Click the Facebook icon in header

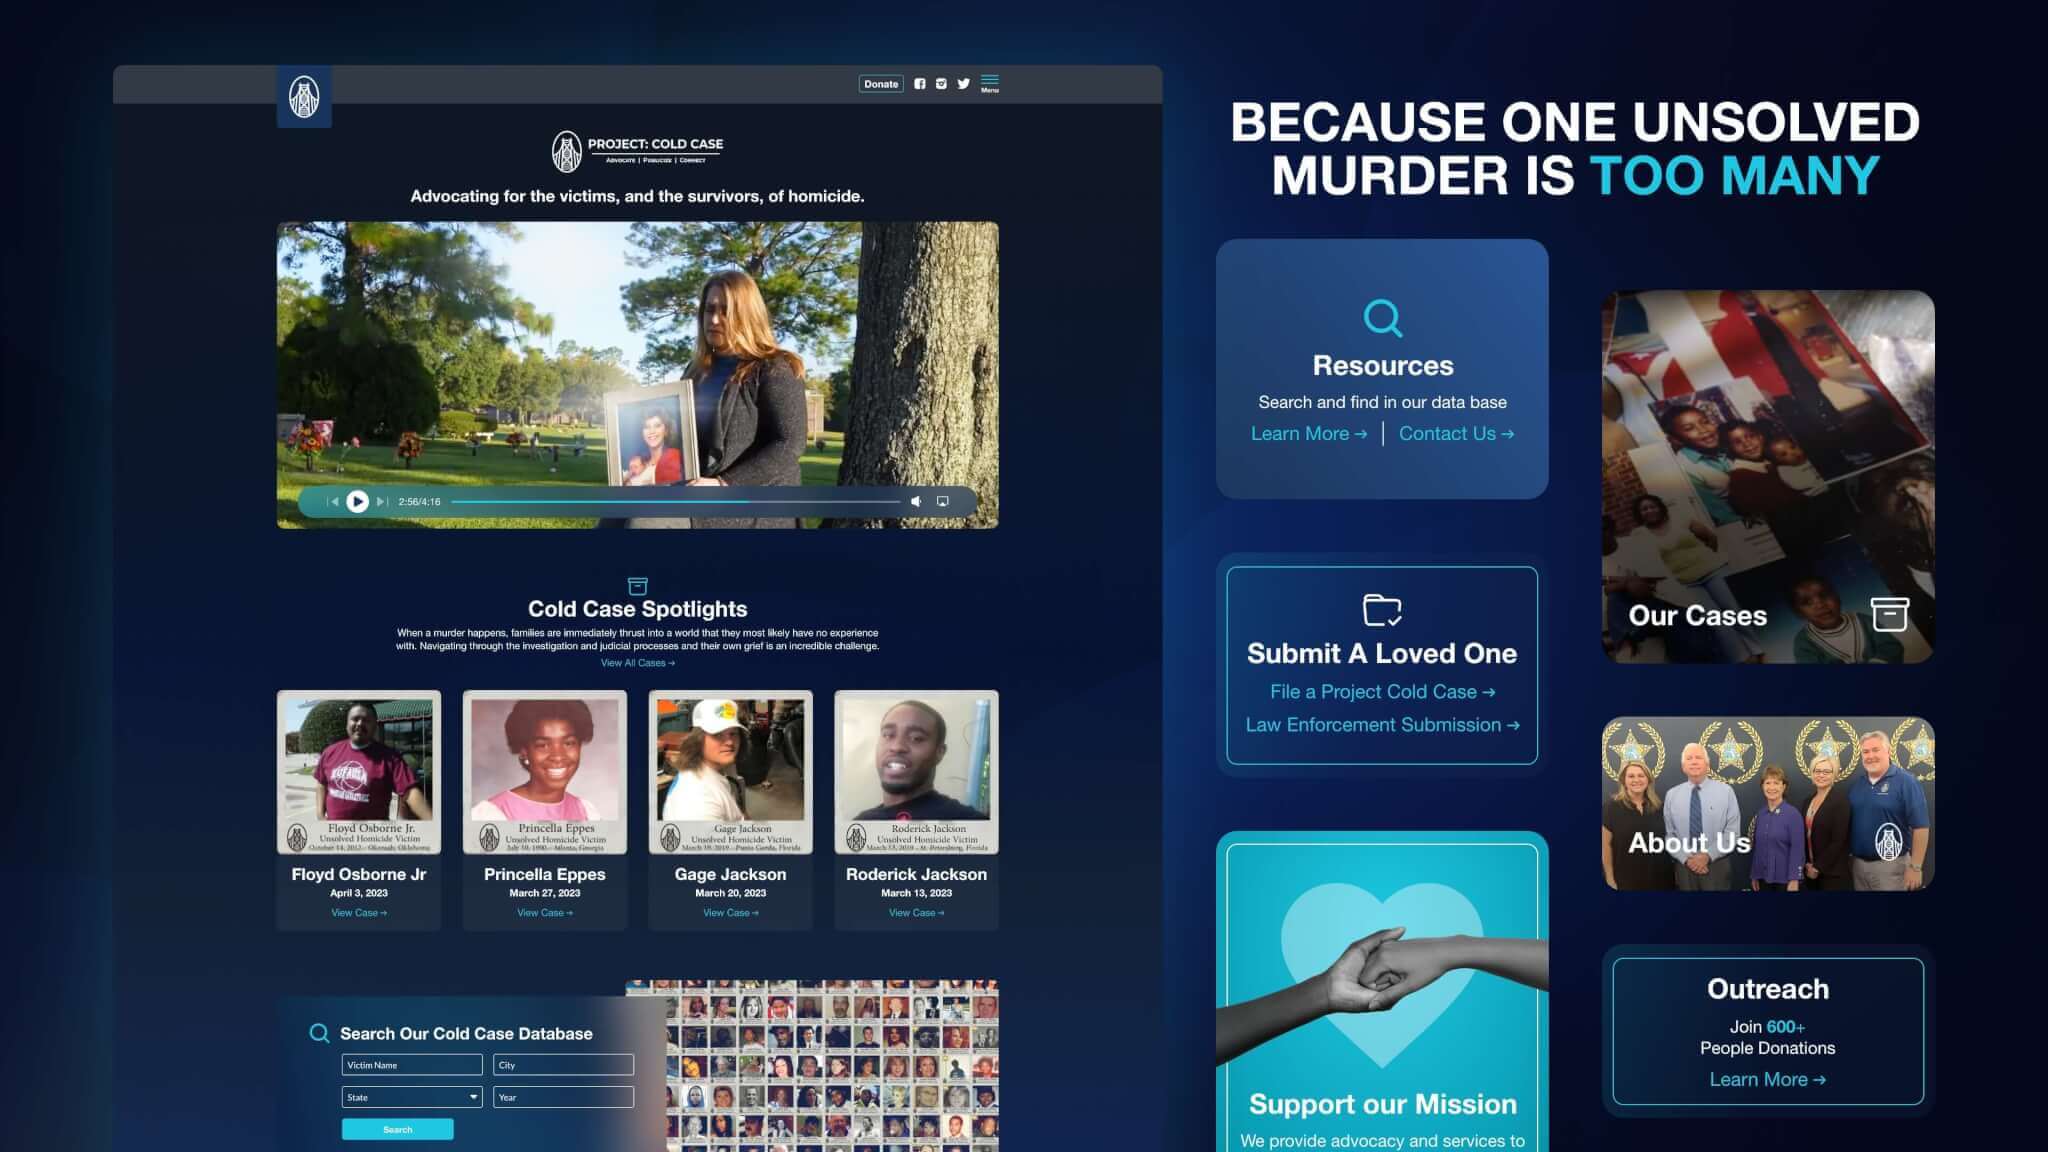coord(920,84)
